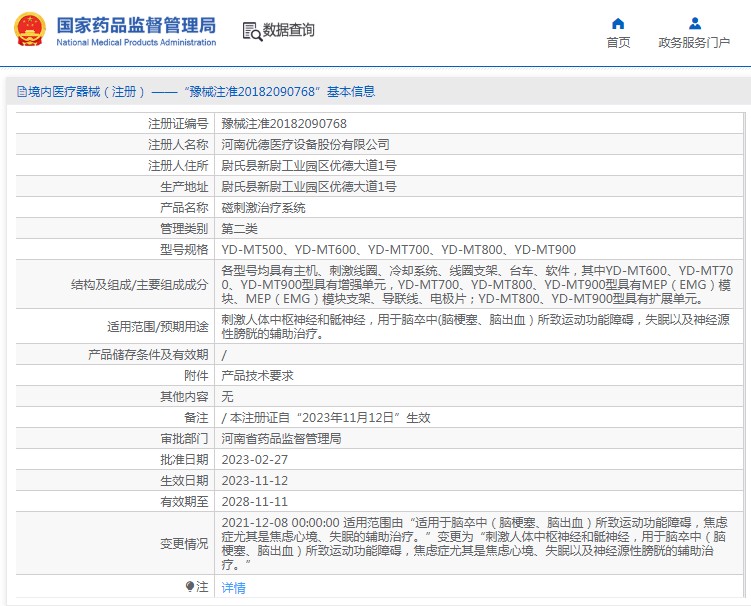This screenshot has width=751, height=606.
Task: Click the 变更情况 change history text
Action: (x=475, y=544)
